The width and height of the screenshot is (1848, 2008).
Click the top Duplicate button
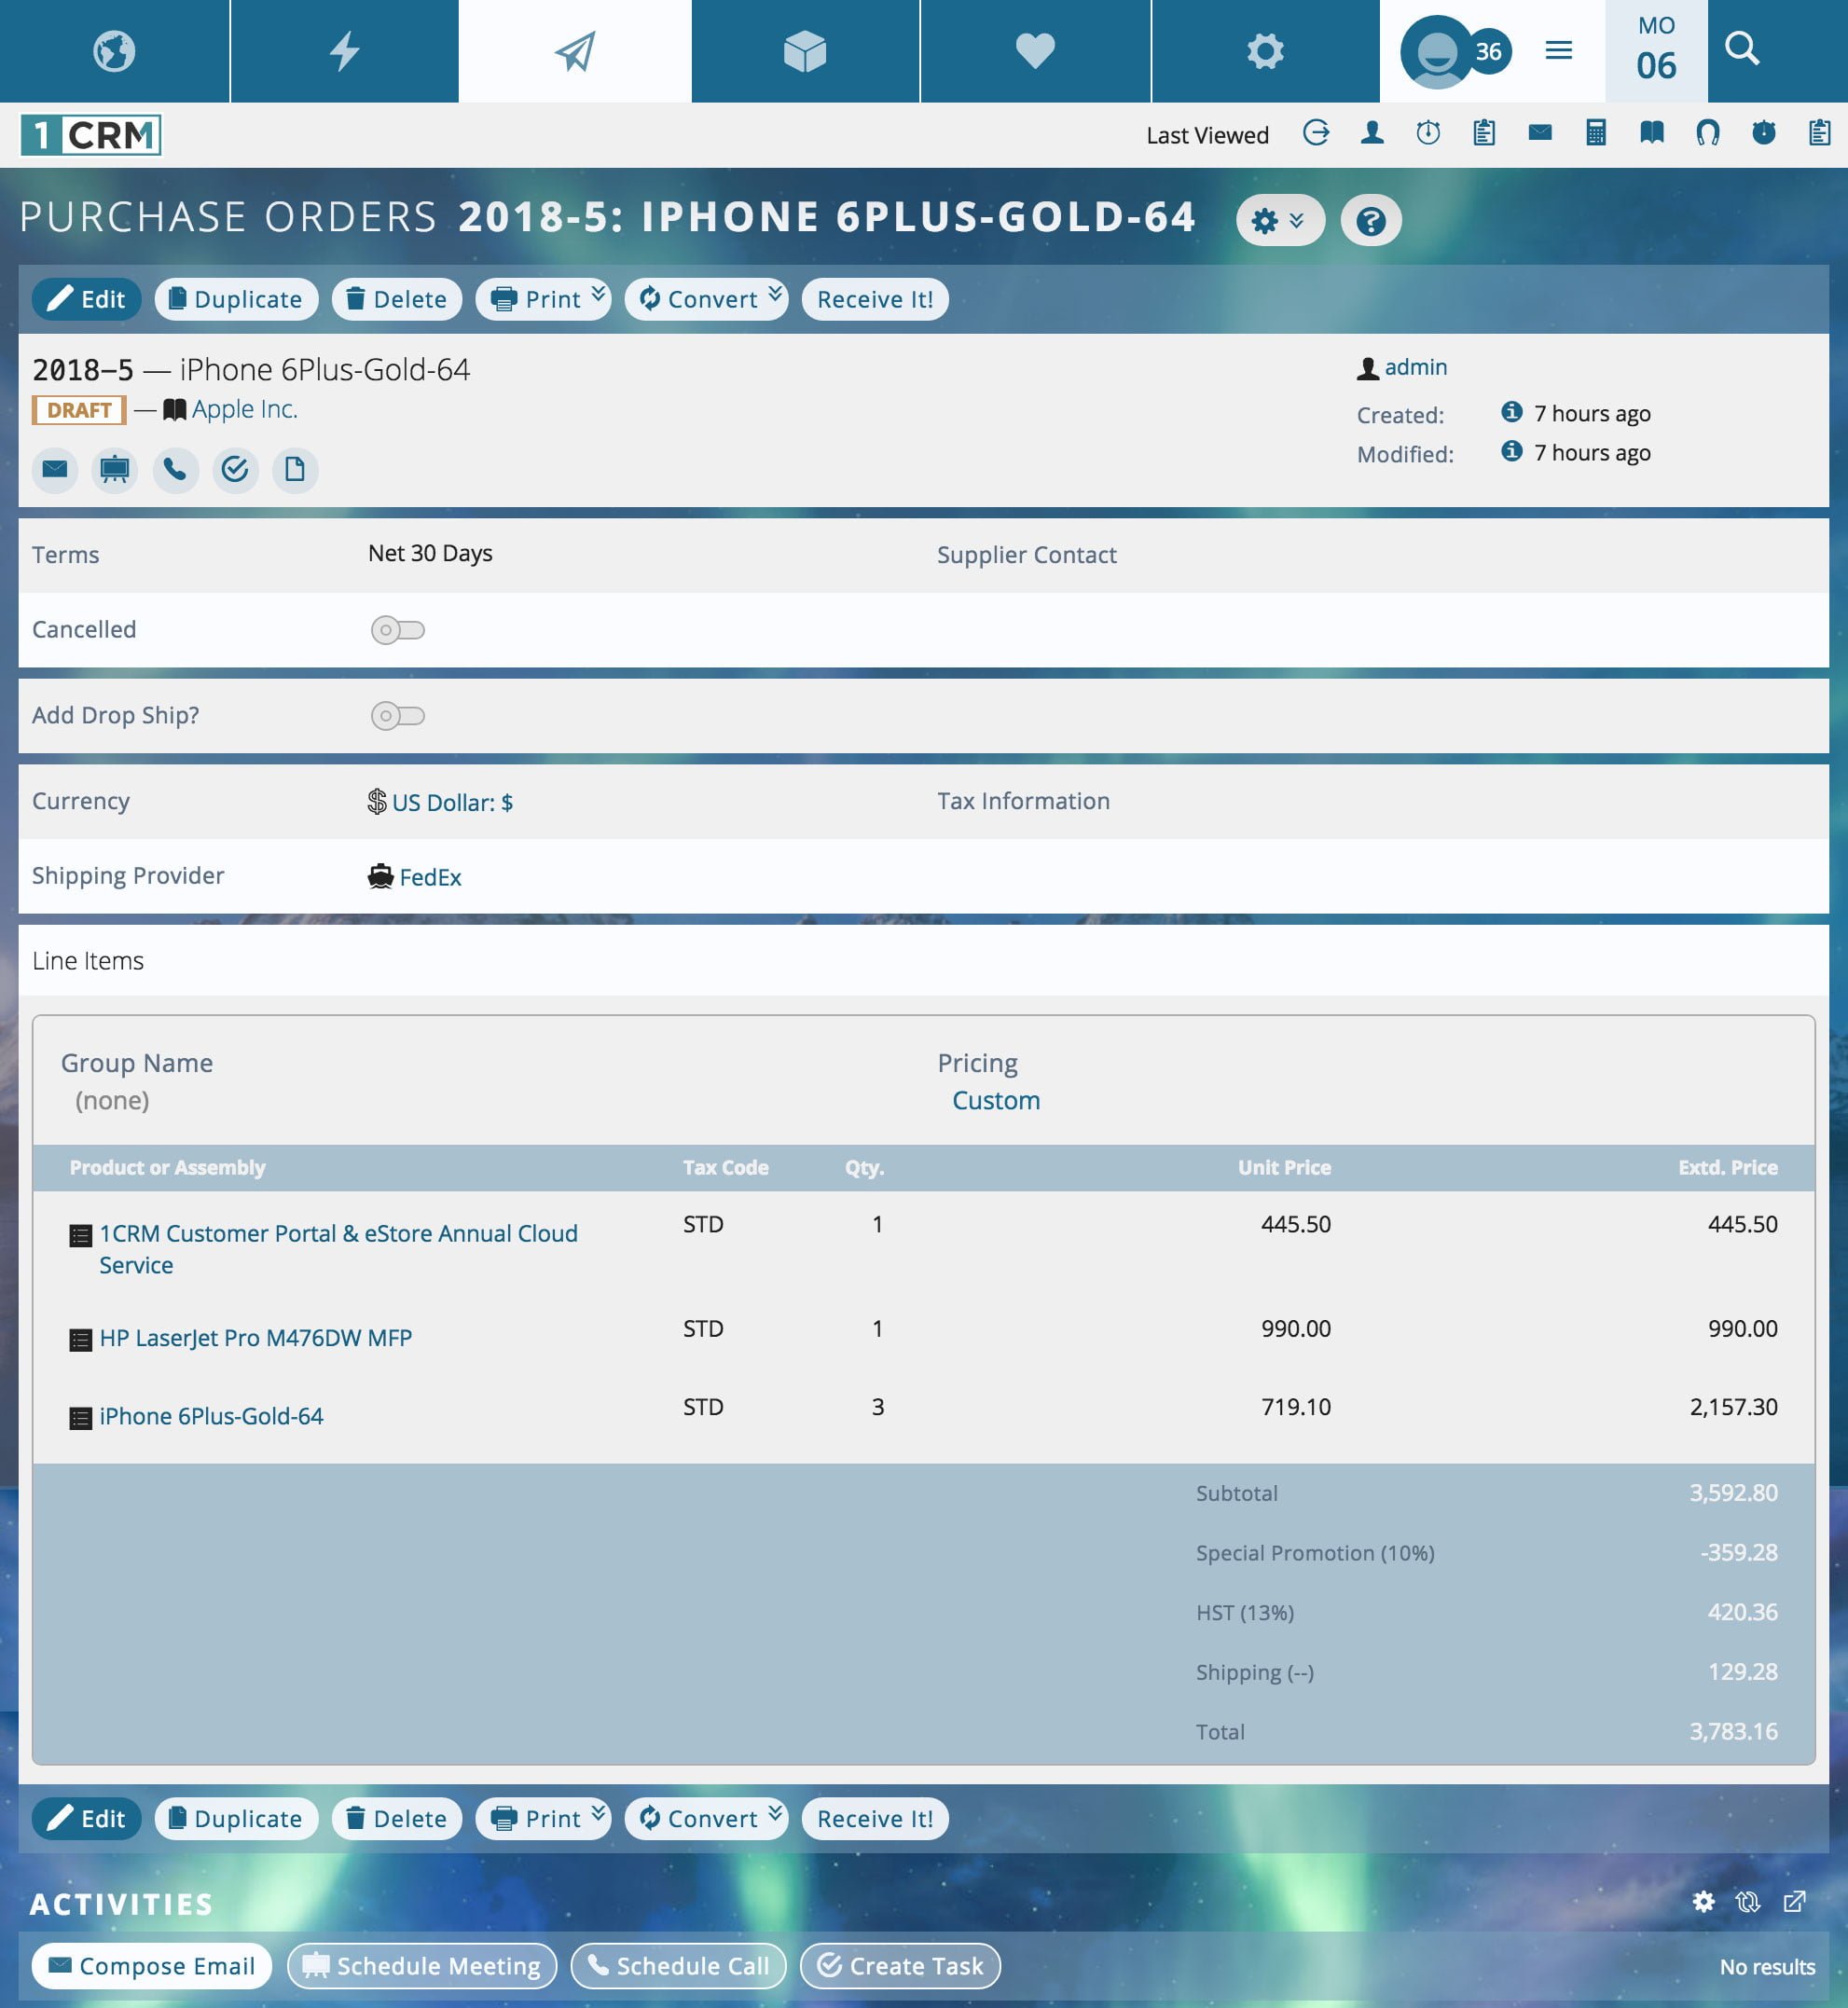[x=236, y=299]
